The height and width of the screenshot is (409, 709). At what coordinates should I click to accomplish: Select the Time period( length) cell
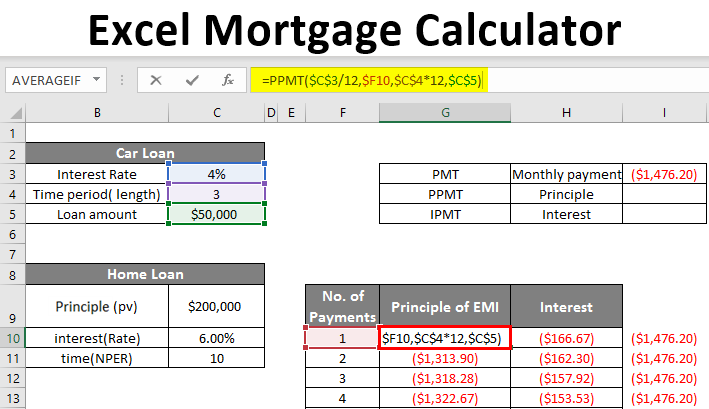pyautogui.click(x=97, y=194)
